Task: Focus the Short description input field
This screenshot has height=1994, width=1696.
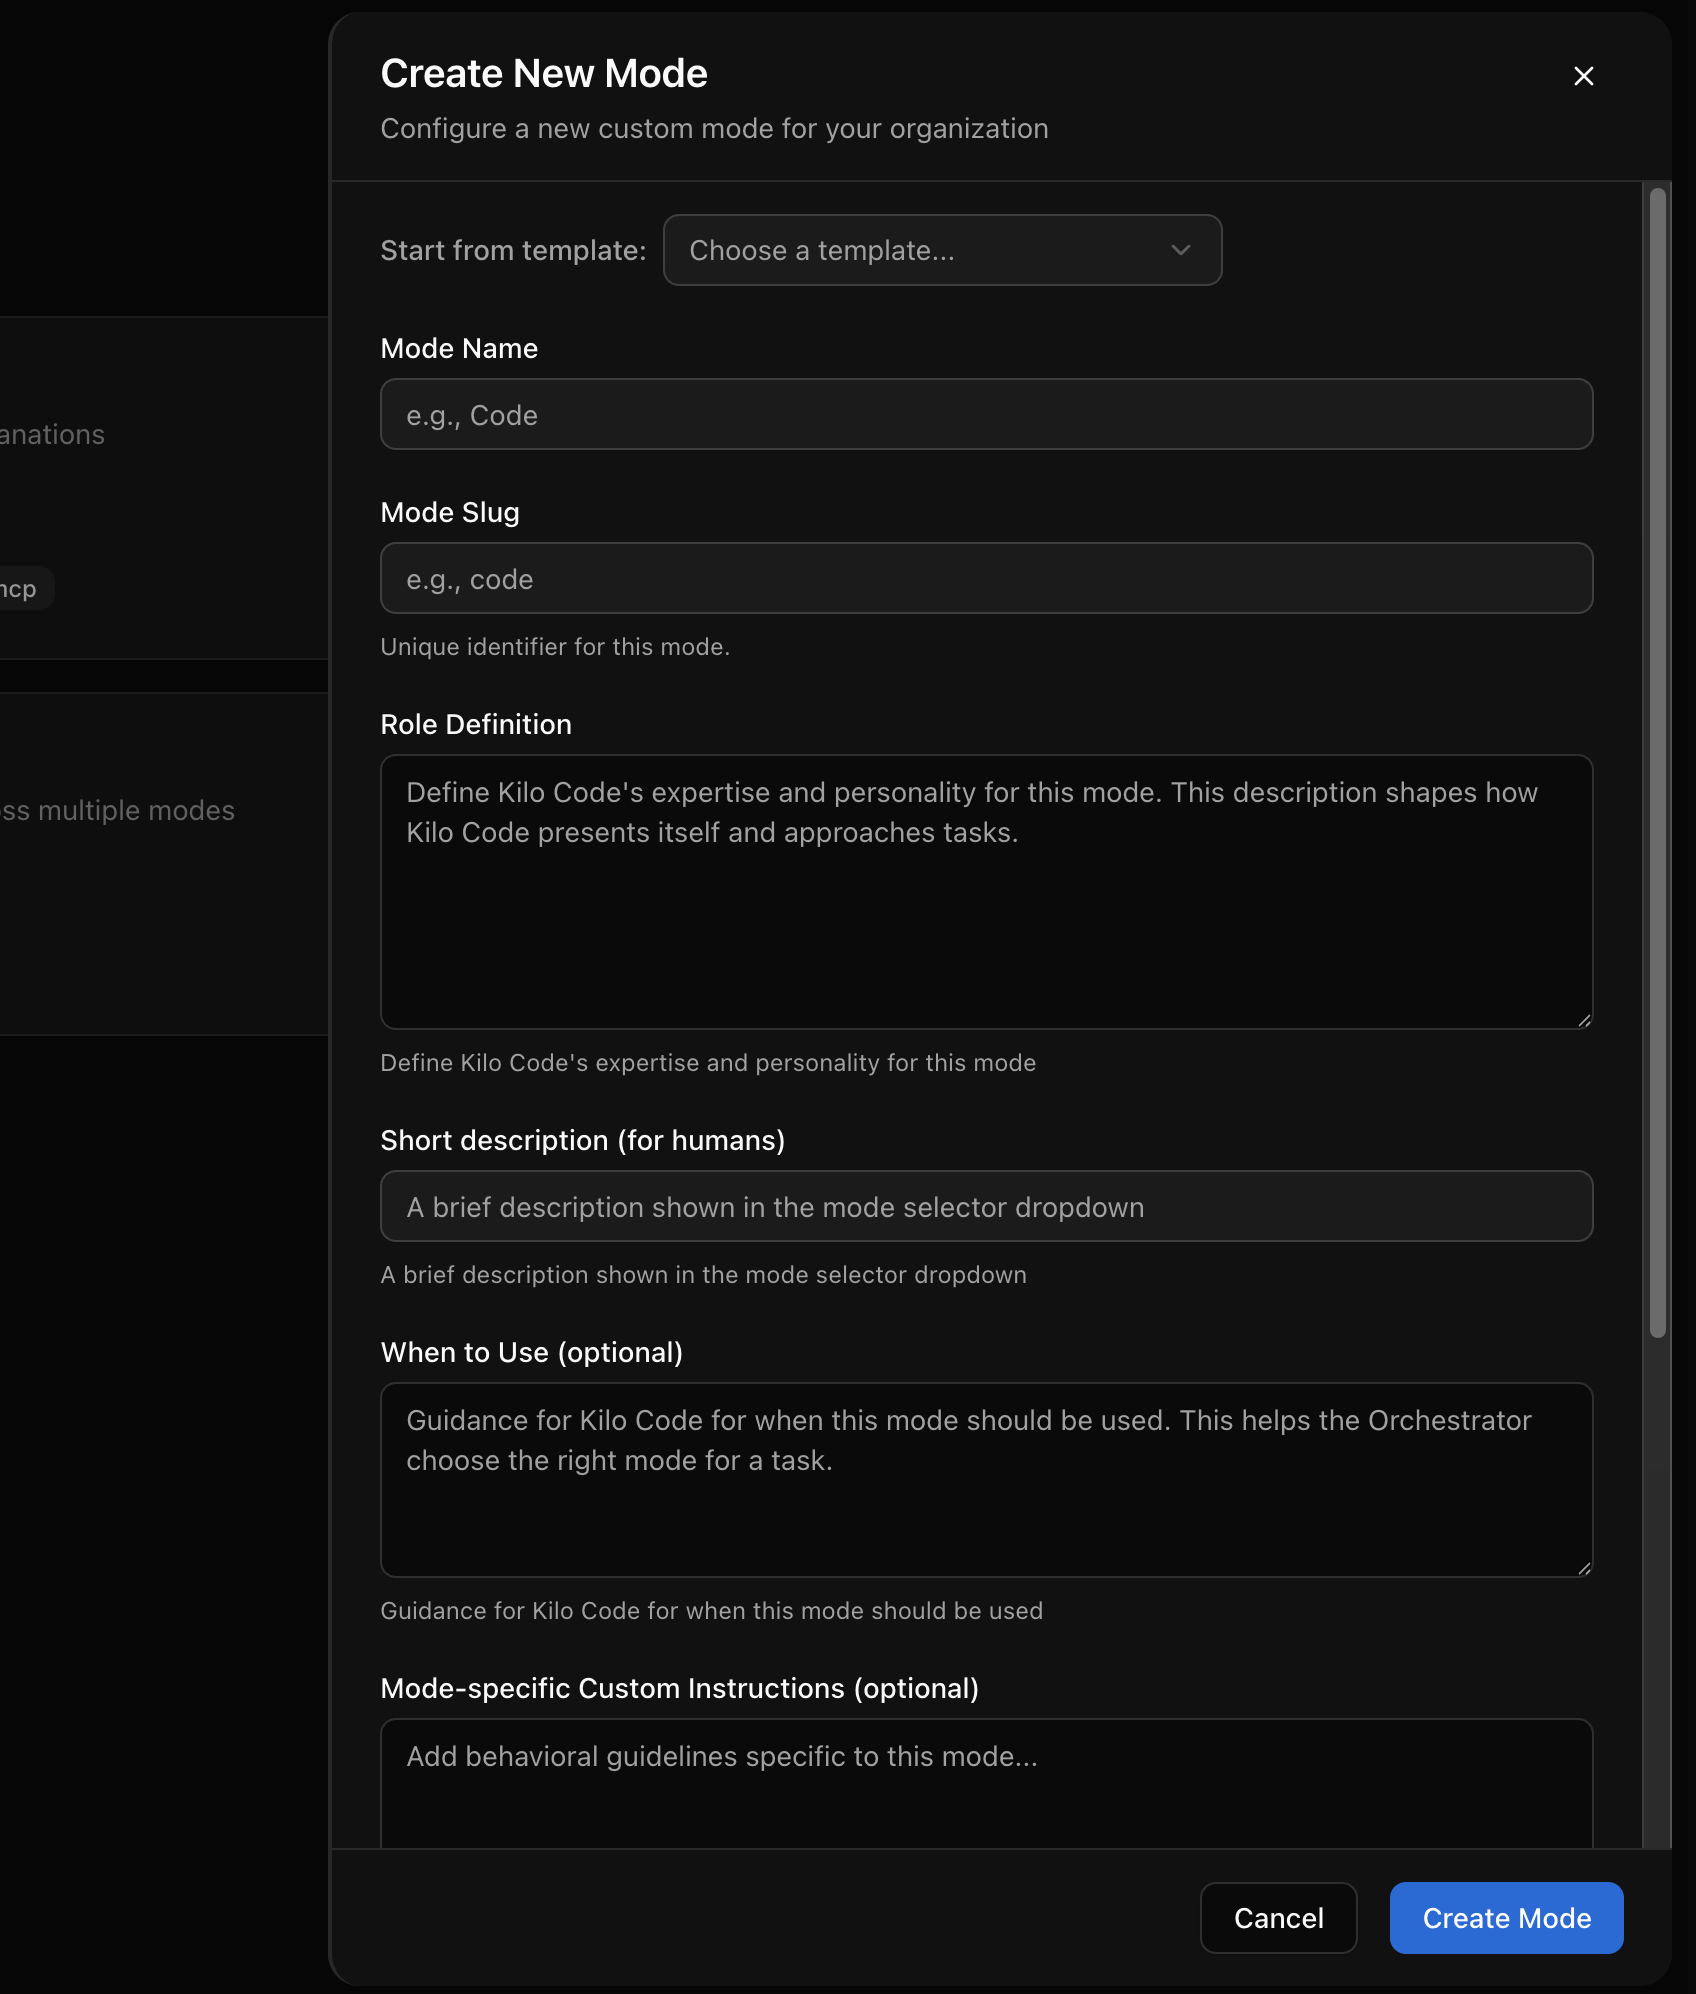Action: click(986, 1206)
